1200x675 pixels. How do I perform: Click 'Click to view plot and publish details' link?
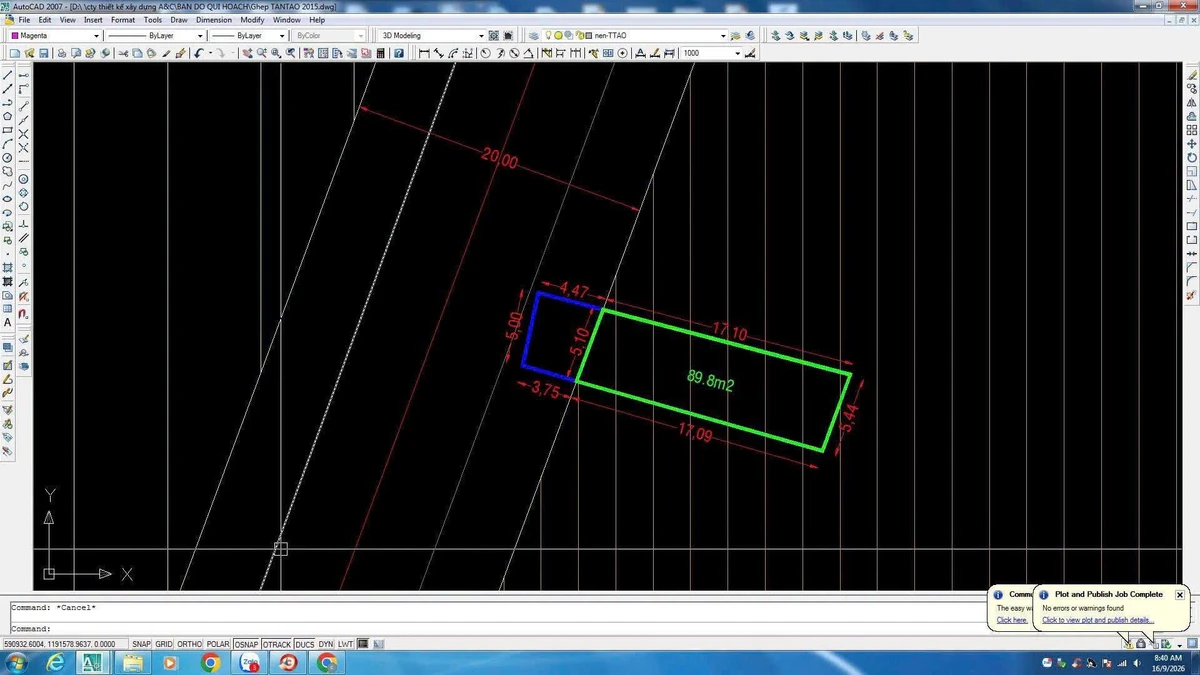pos(1098,620)
